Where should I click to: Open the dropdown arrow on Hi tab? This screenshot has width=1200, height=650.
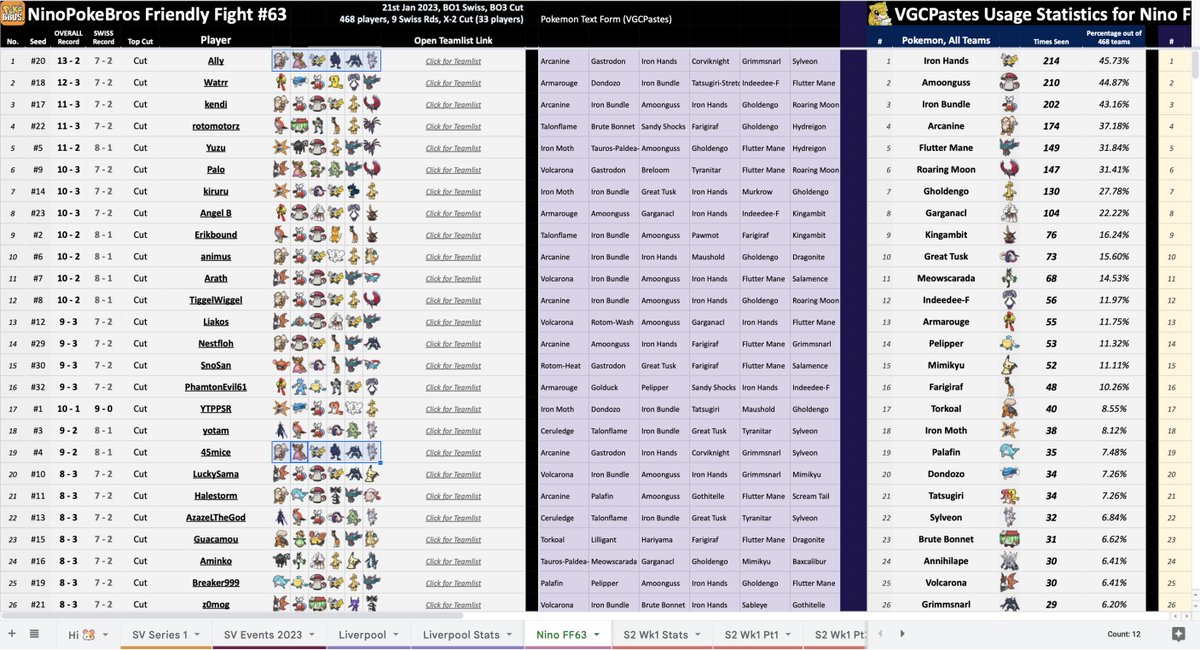pos(103,635)
